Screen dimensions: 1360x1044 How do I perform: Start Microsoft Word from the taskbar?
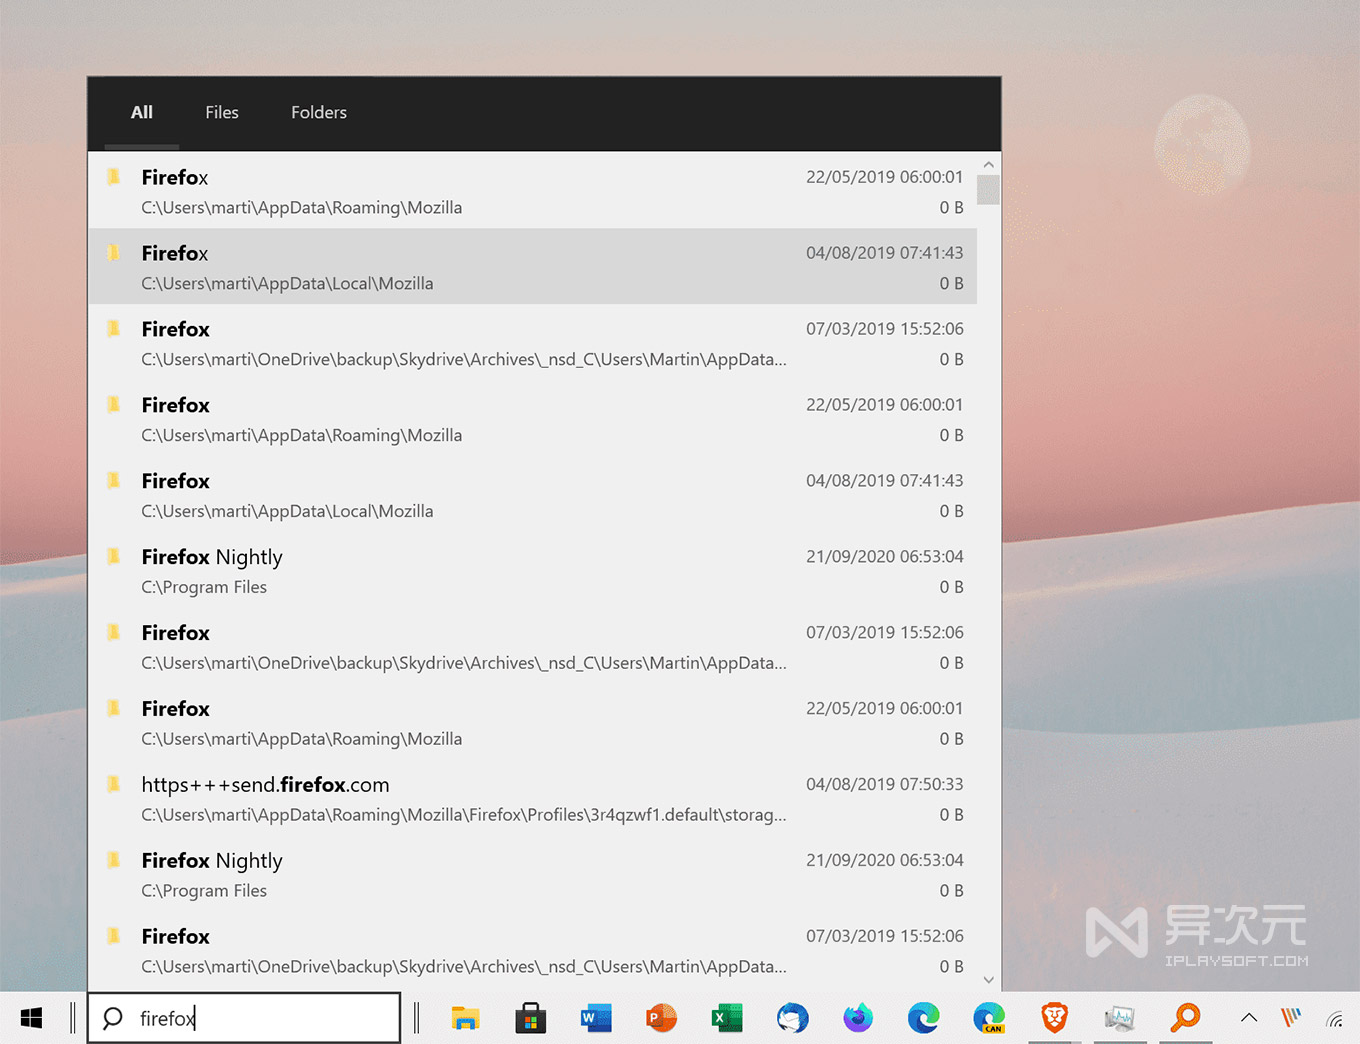click(x=596, y=1018)
